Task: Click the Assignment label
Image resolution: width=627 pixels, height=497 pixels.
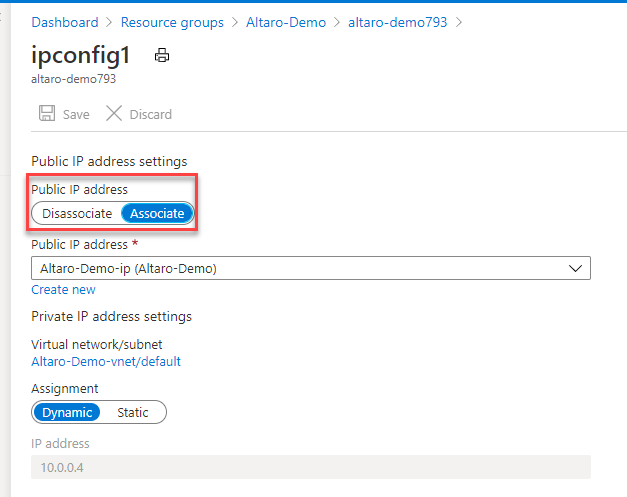Action: (65, 389)
